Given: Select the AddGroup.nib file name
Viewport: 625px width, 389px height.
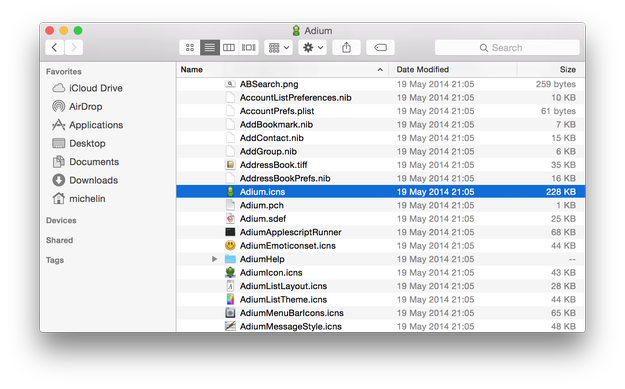Looking at the screenshot, I should click(x=268, y=151).
